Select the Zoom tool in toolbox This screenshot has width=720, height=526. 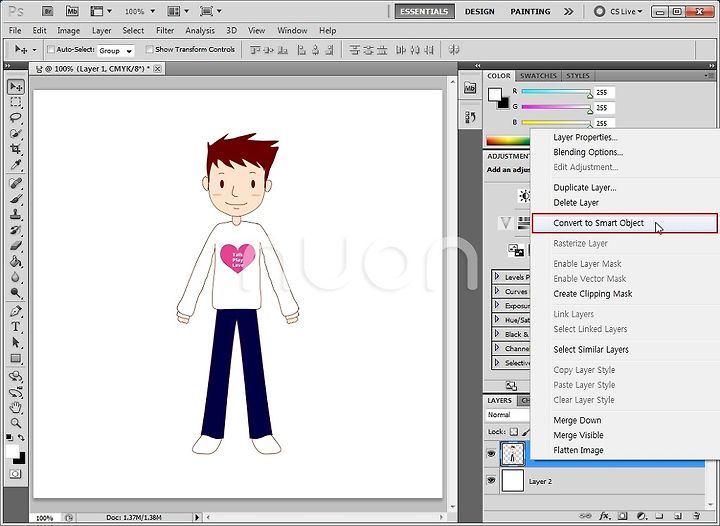pyautogui.click(x=16, y=423)
